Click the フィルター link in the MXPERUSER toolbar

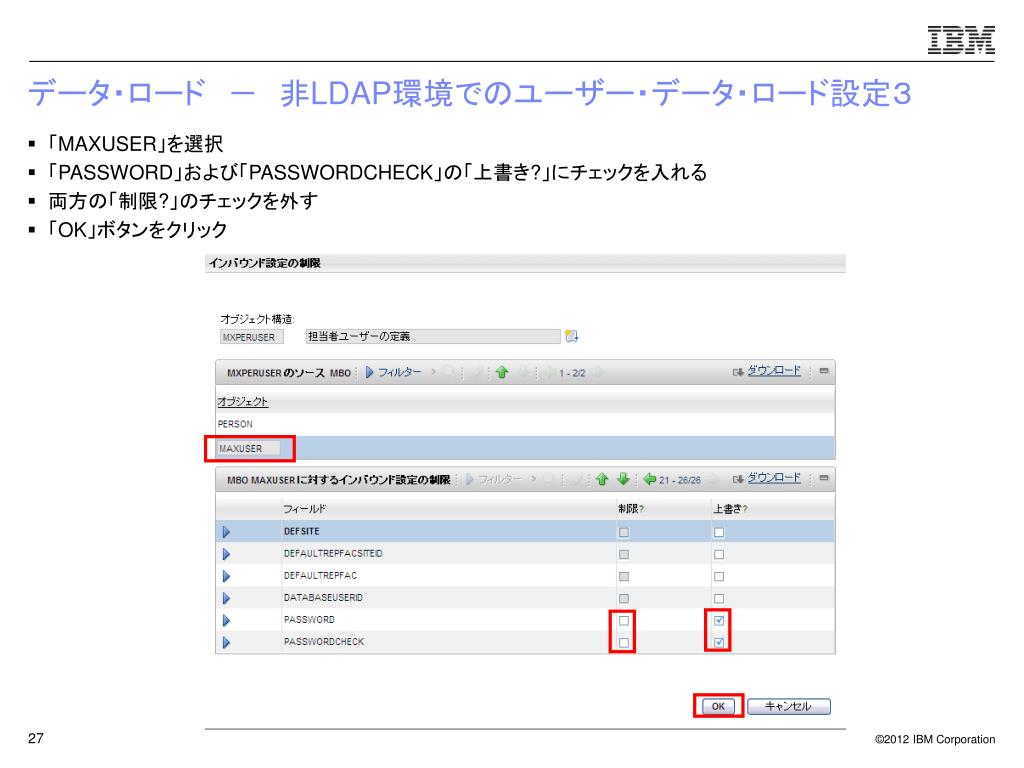pyautogui.click(x=400, y=372)
